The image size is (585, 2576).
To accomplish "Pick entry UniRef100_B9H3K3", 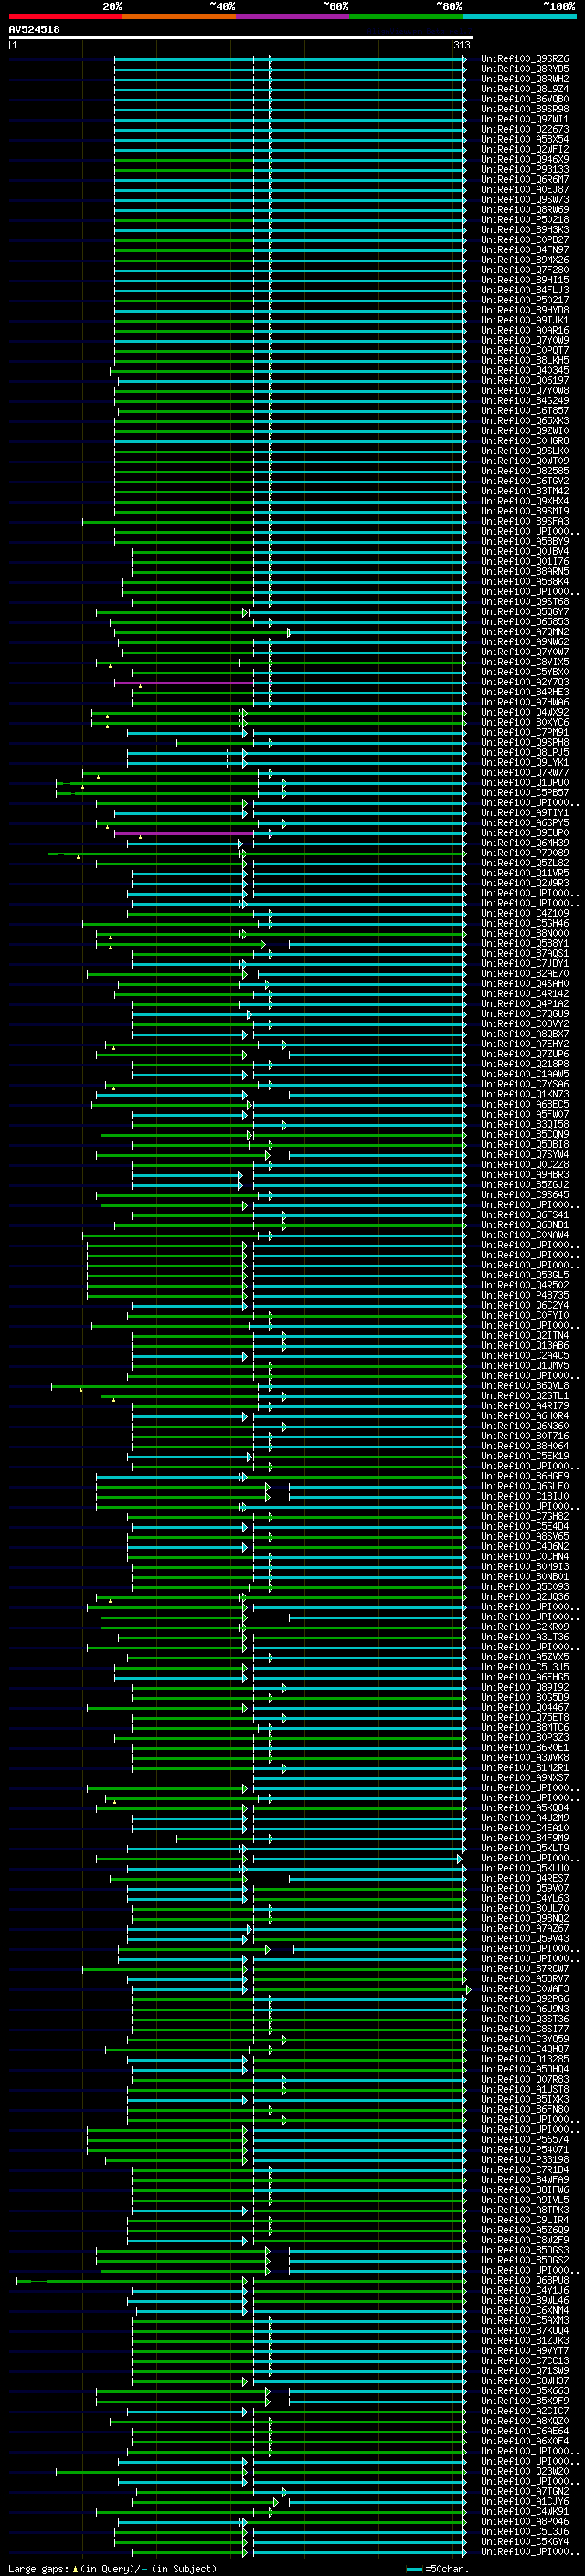I will point(525,230).
